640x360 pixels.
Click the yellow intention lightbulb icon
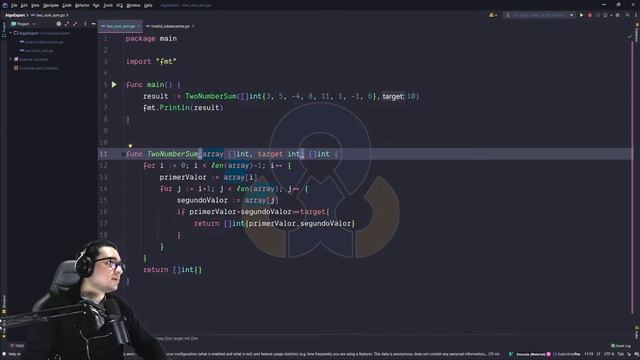pos(130,146)
